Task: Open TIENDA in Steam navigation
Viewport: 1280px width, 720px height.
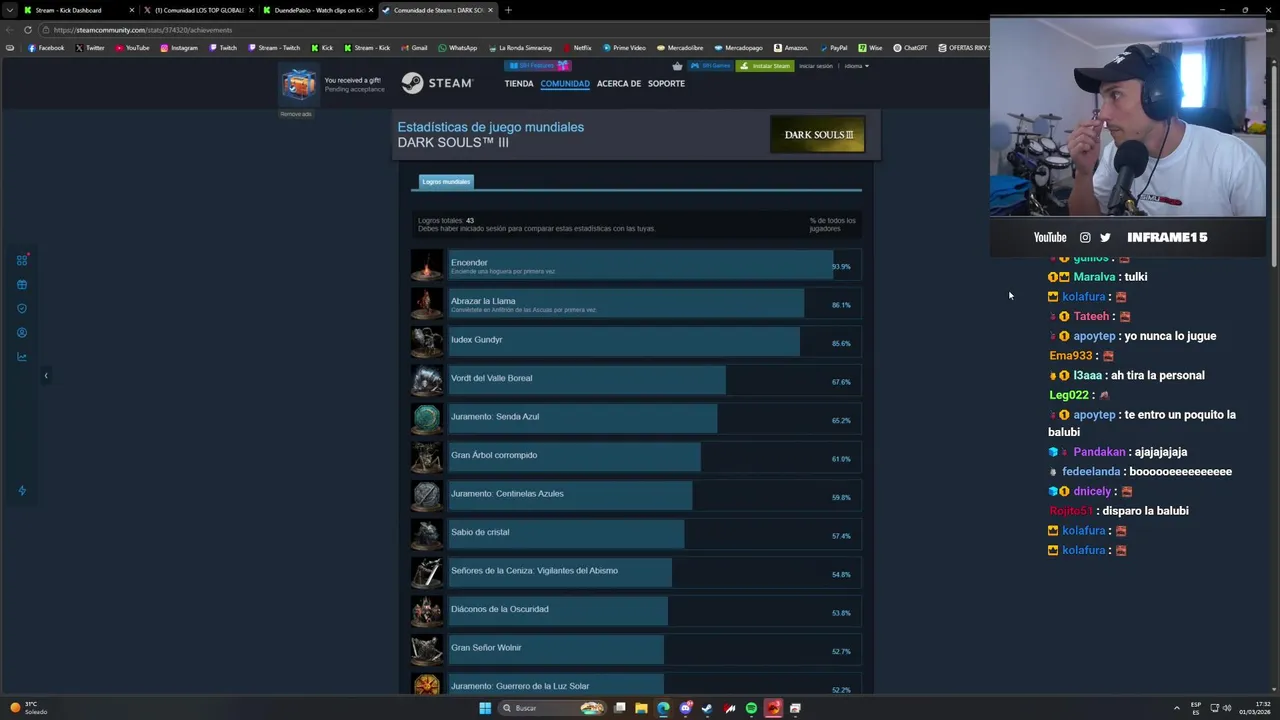Action: click(x=519, y=84)
